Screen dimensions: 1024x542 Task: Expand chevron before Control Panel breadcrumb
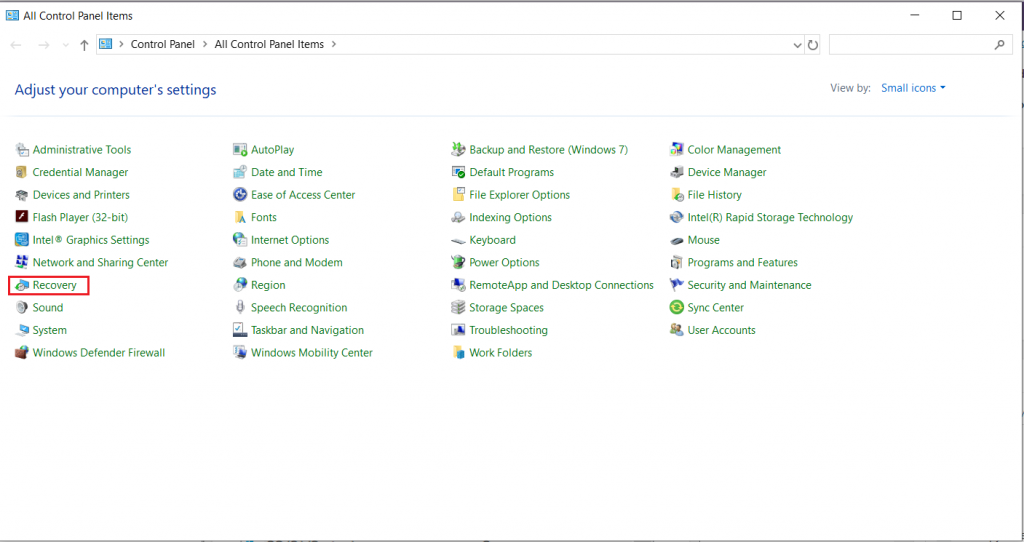pos(121,44)
